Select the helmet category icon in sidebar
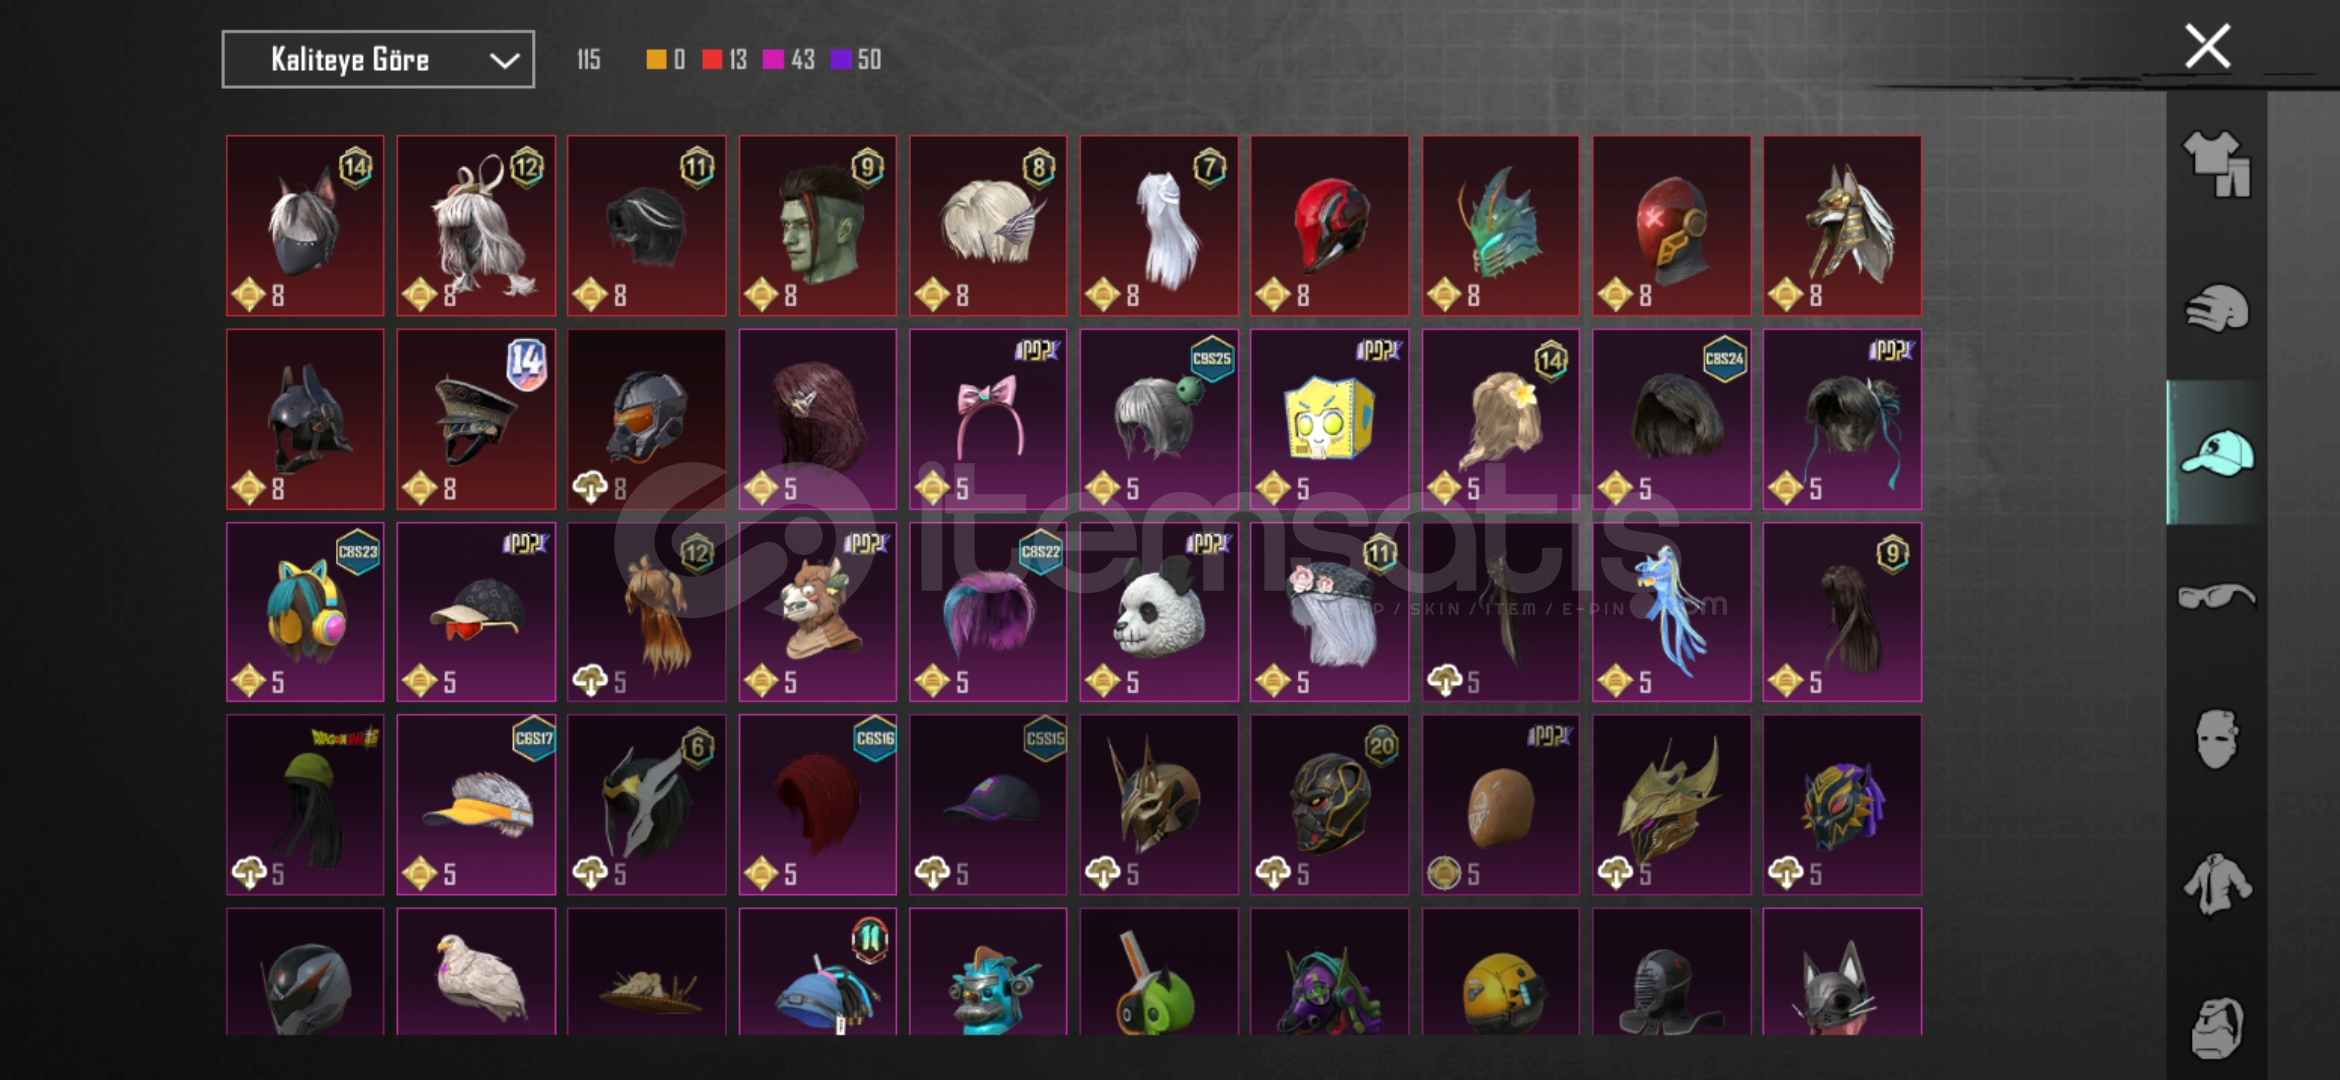Image resolution: width=2340 pixels, height=1080 pixels. pyautogui.click(x=2216, y=308)
